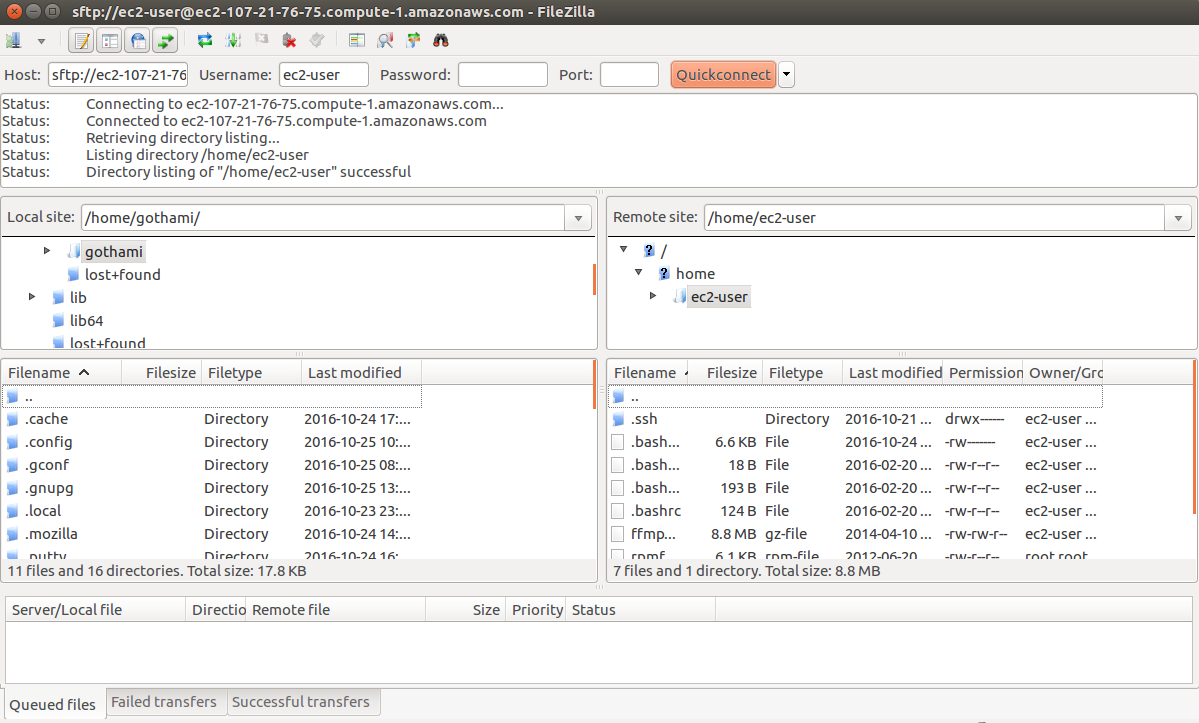
Task: Click the Remote file queue column header
Action: (336, 610)
